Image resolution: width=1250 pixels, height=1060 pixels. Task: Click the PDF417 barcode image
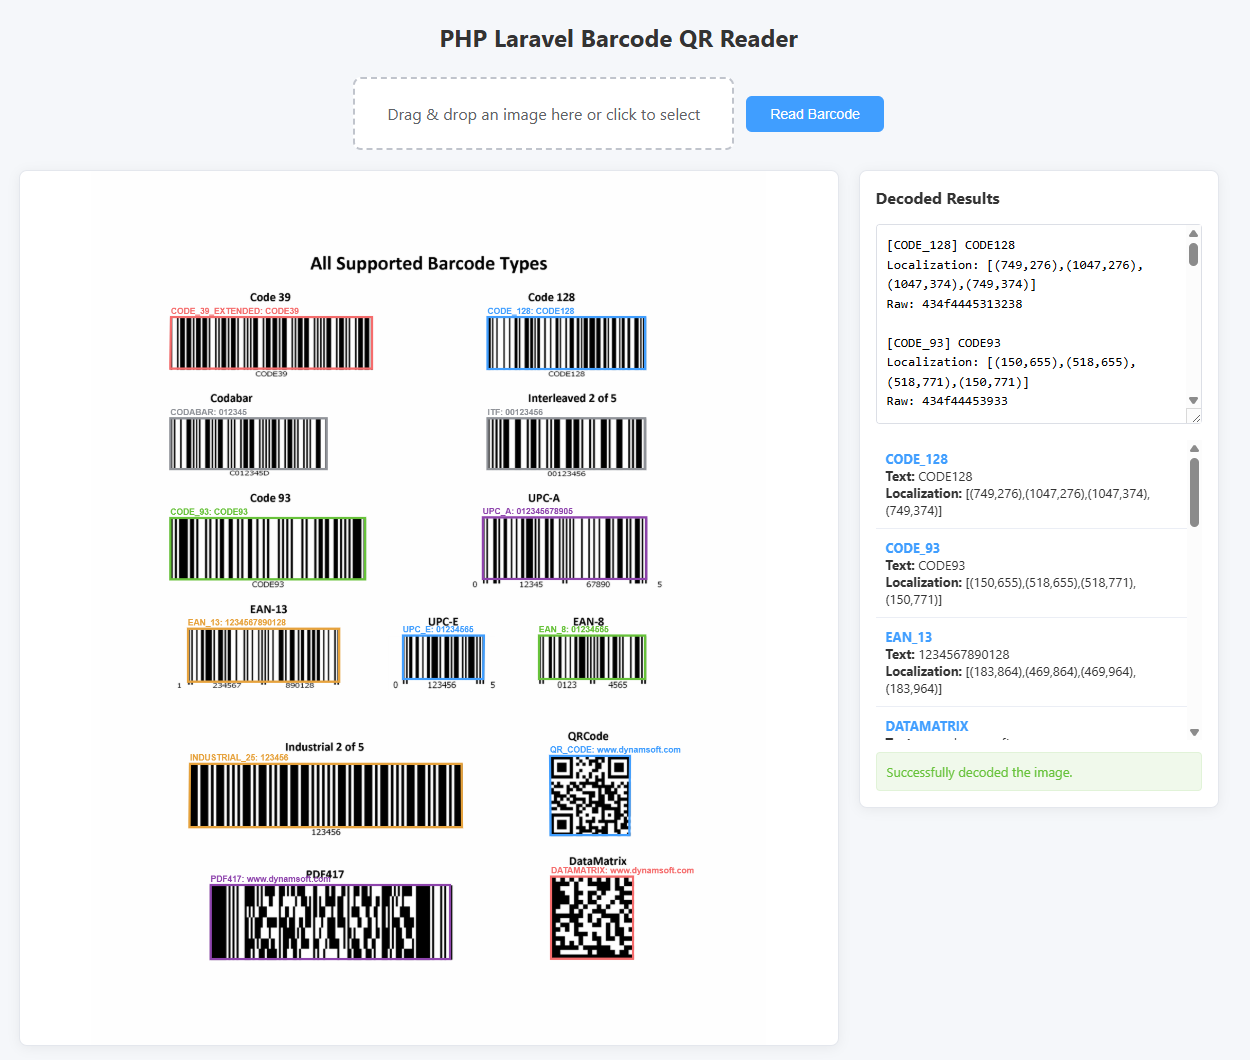[331, 922]
